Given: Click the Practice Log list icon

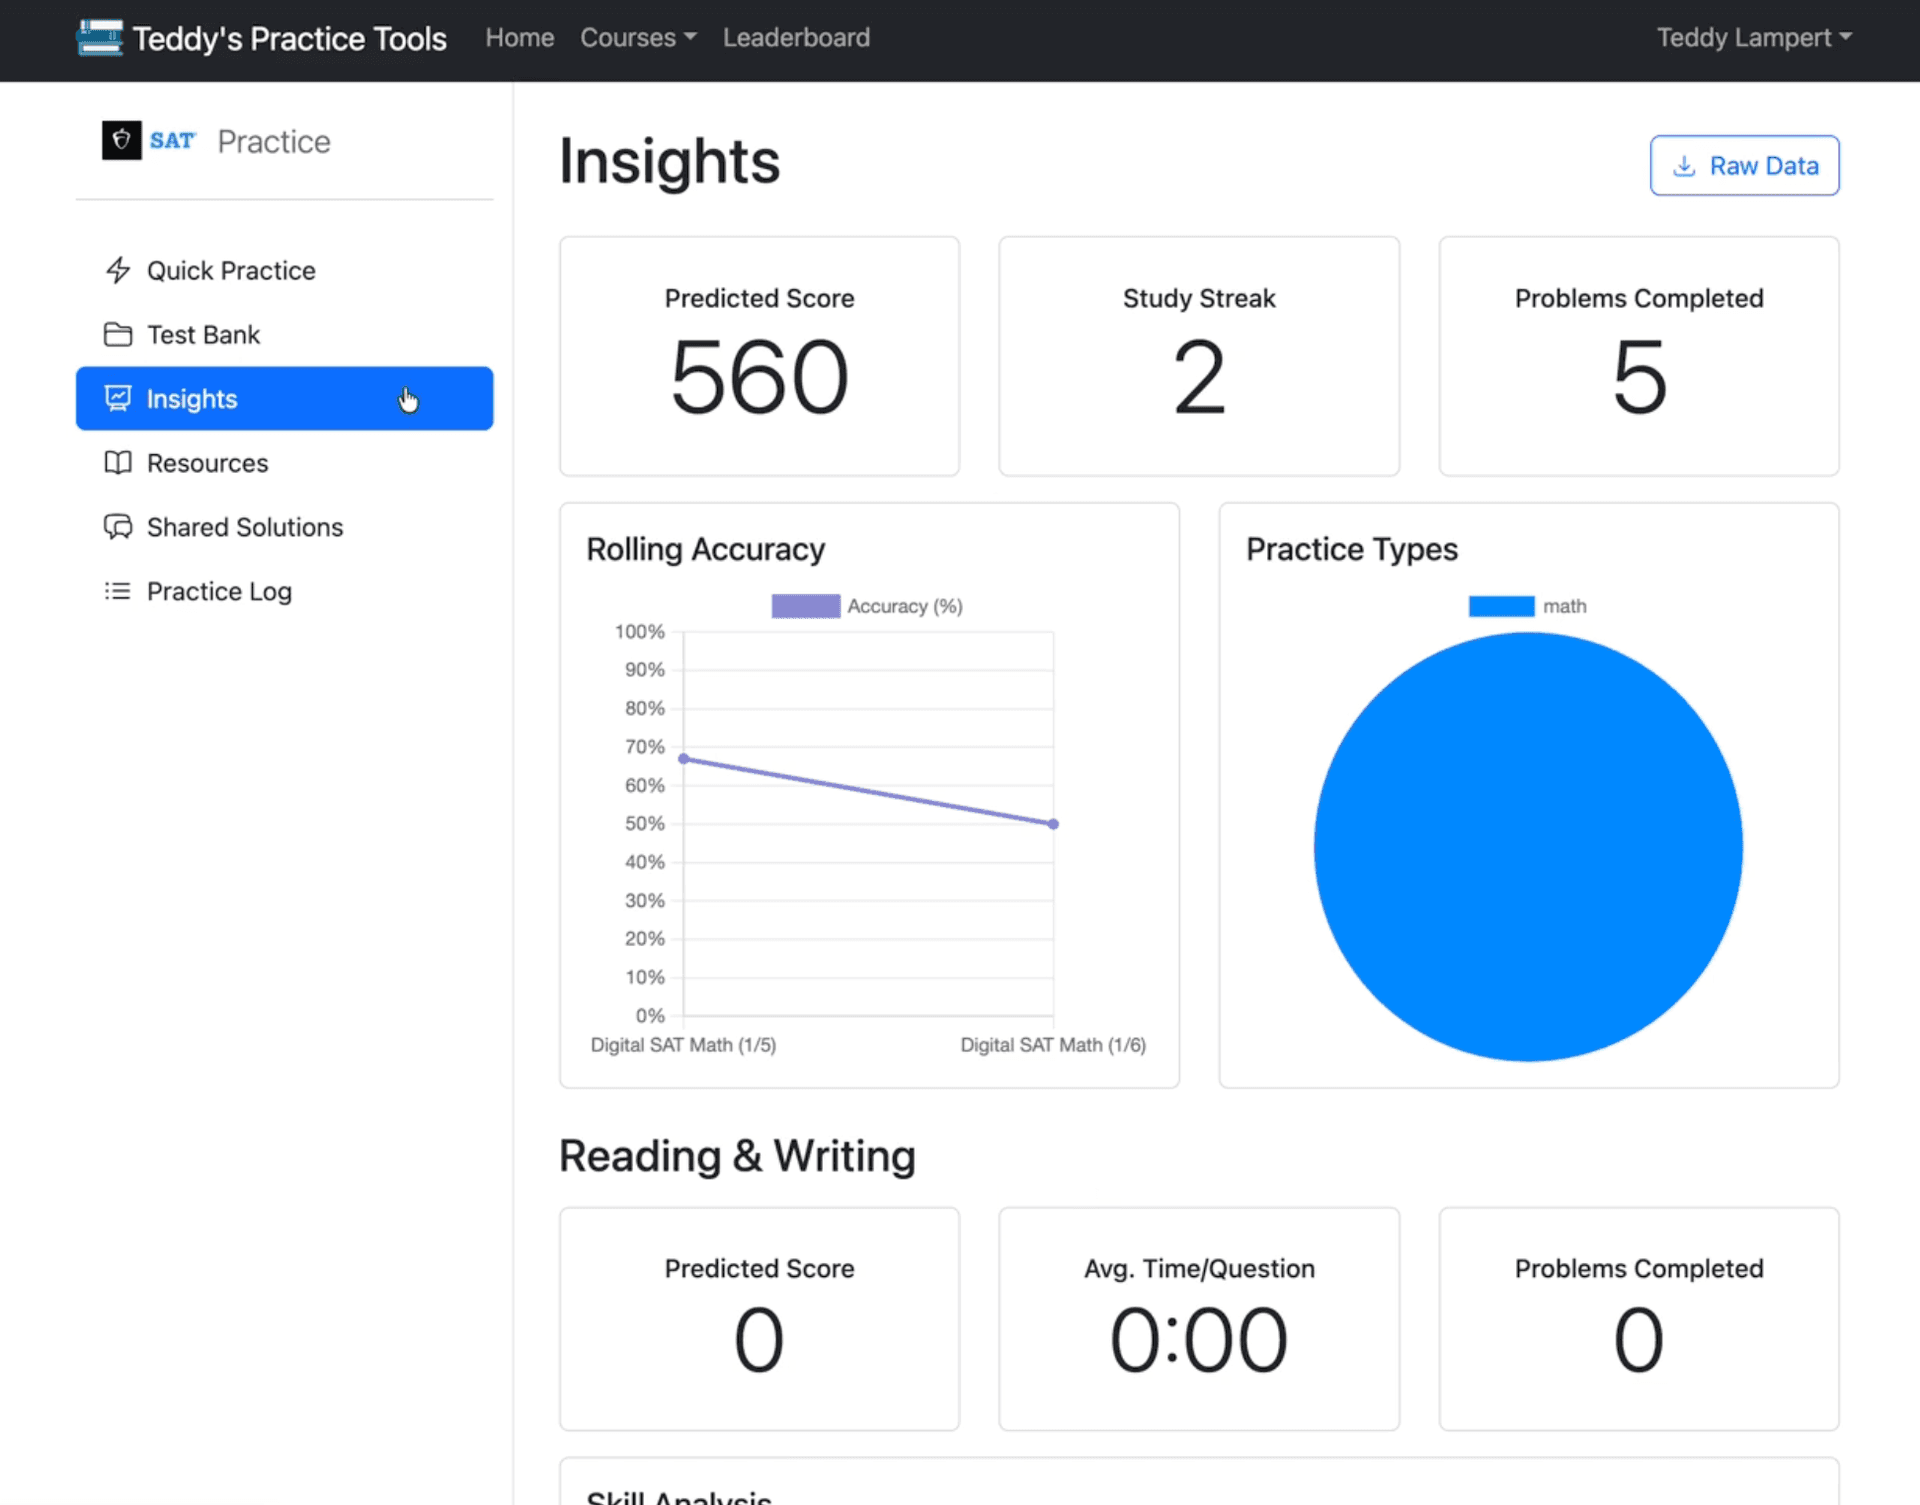Looking at the screenshot, I should [x=118, y=591].
